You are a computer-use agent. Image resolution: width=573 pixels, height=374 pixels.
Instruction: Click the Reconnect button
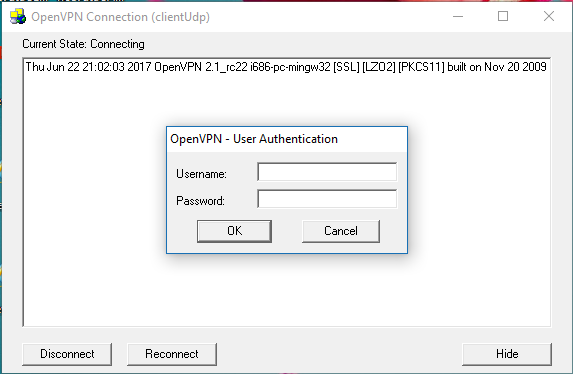point(172,354)
